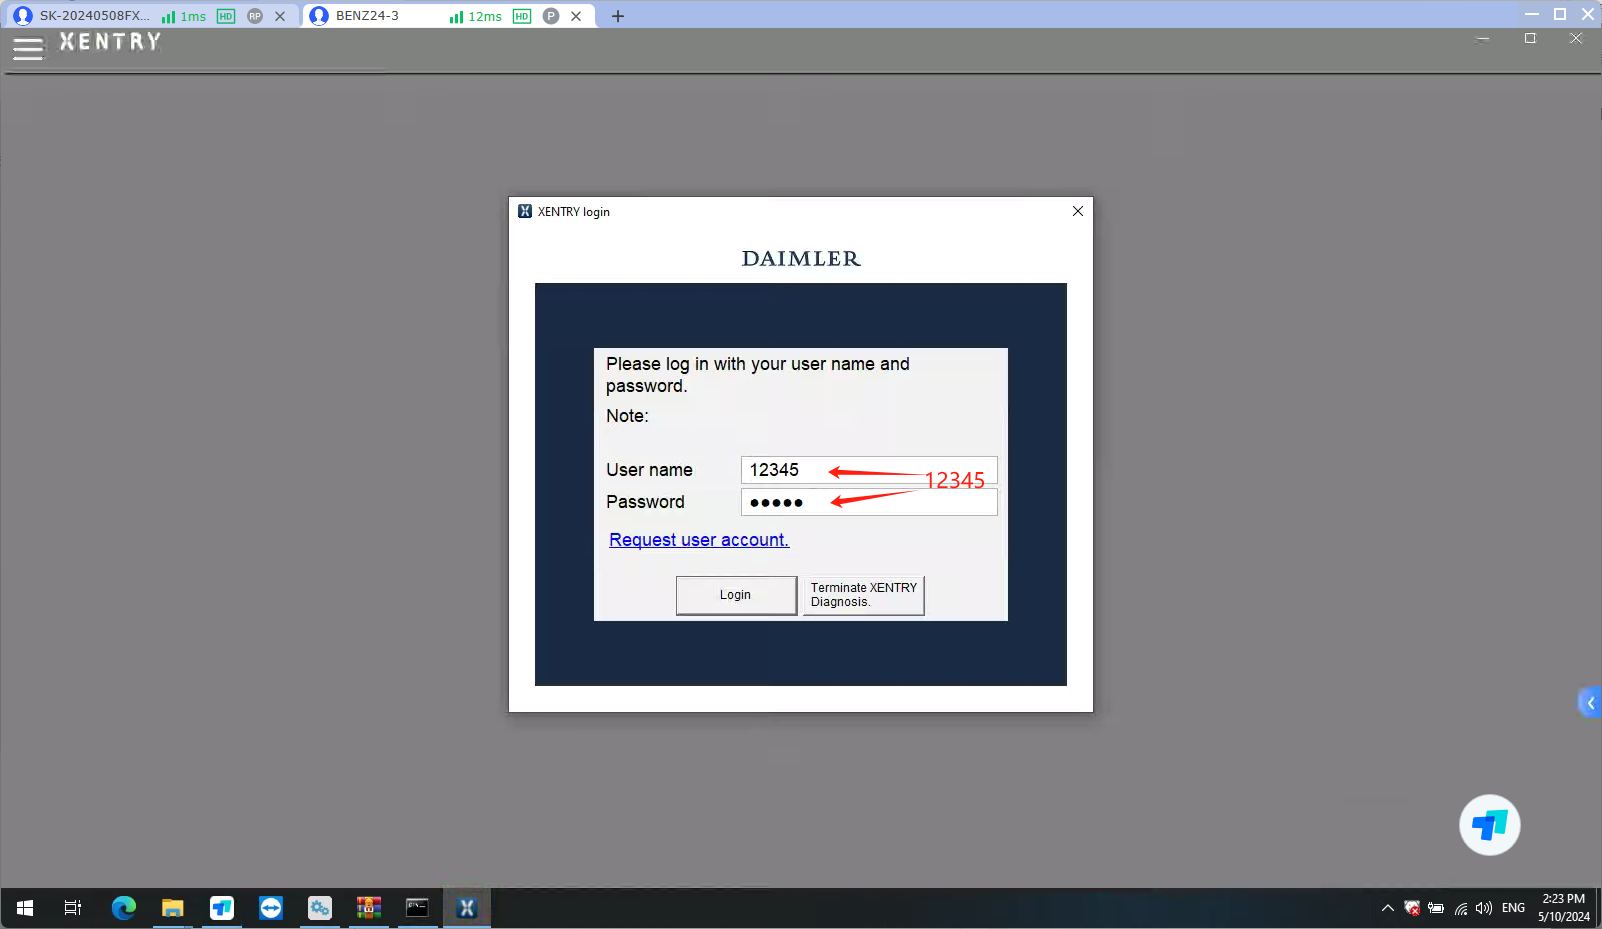Click the command prompt icon in the taskbar
The width and height of the screenshot is (1602, 929).
pos(417,908)
